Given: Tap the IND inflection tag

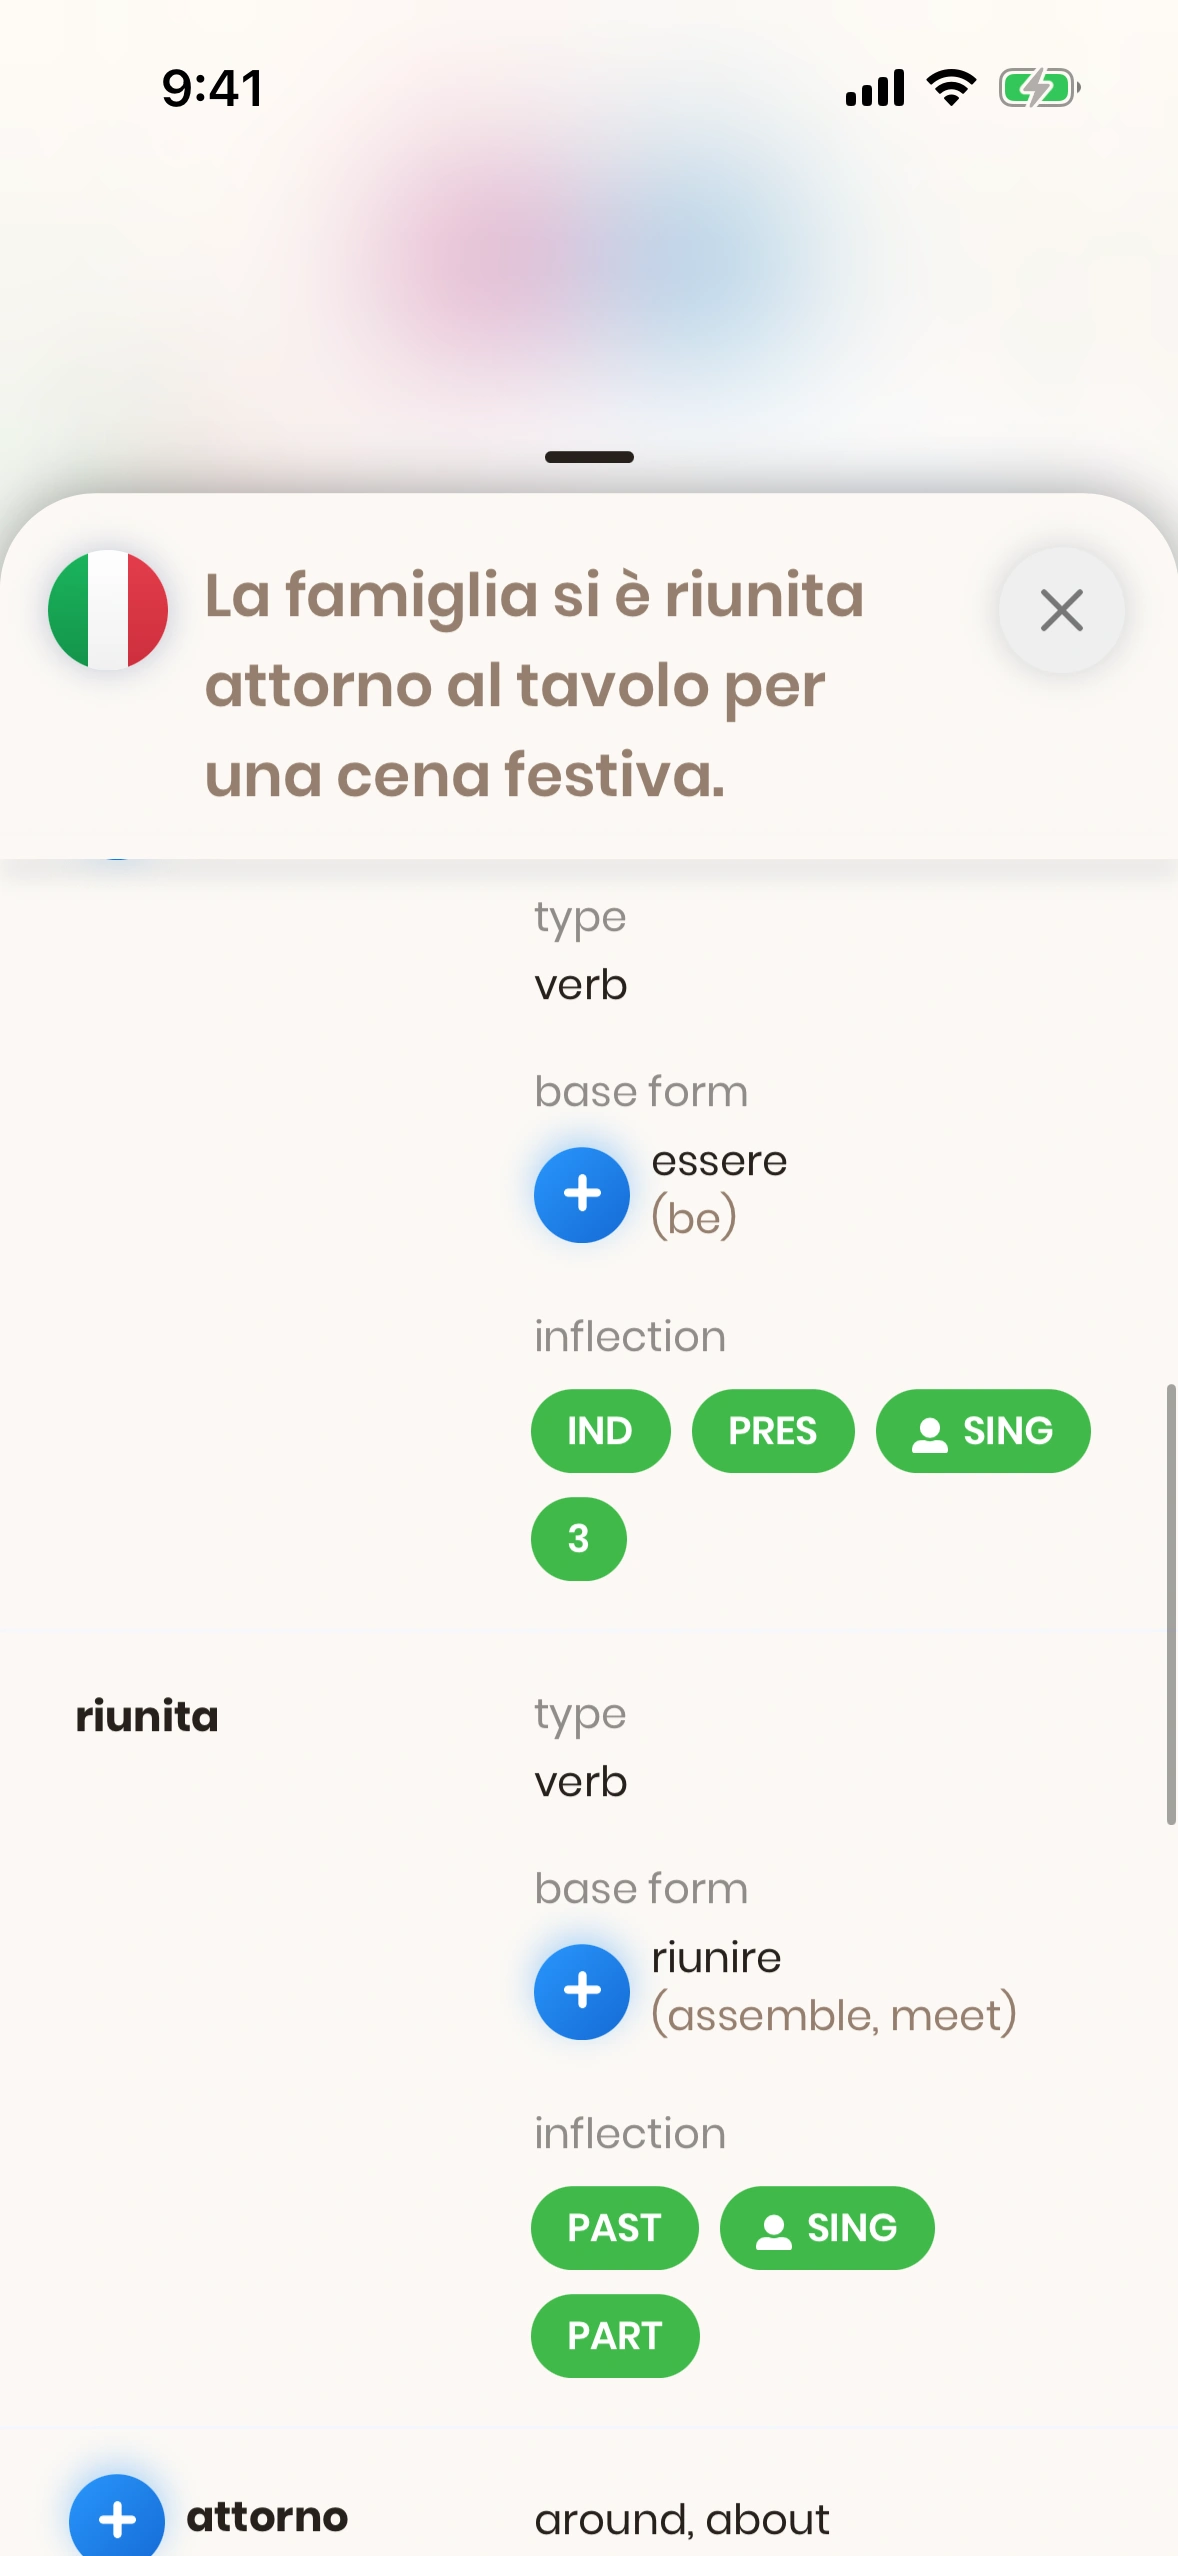Looking at the screenshot, I should [x=600, y=1431].
